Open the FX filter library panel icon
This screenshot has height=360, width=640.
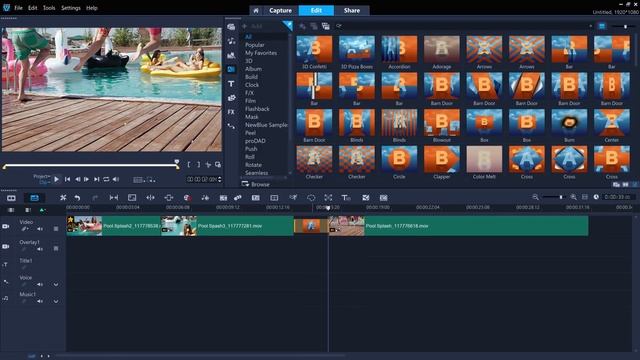(x=231, y=112)
